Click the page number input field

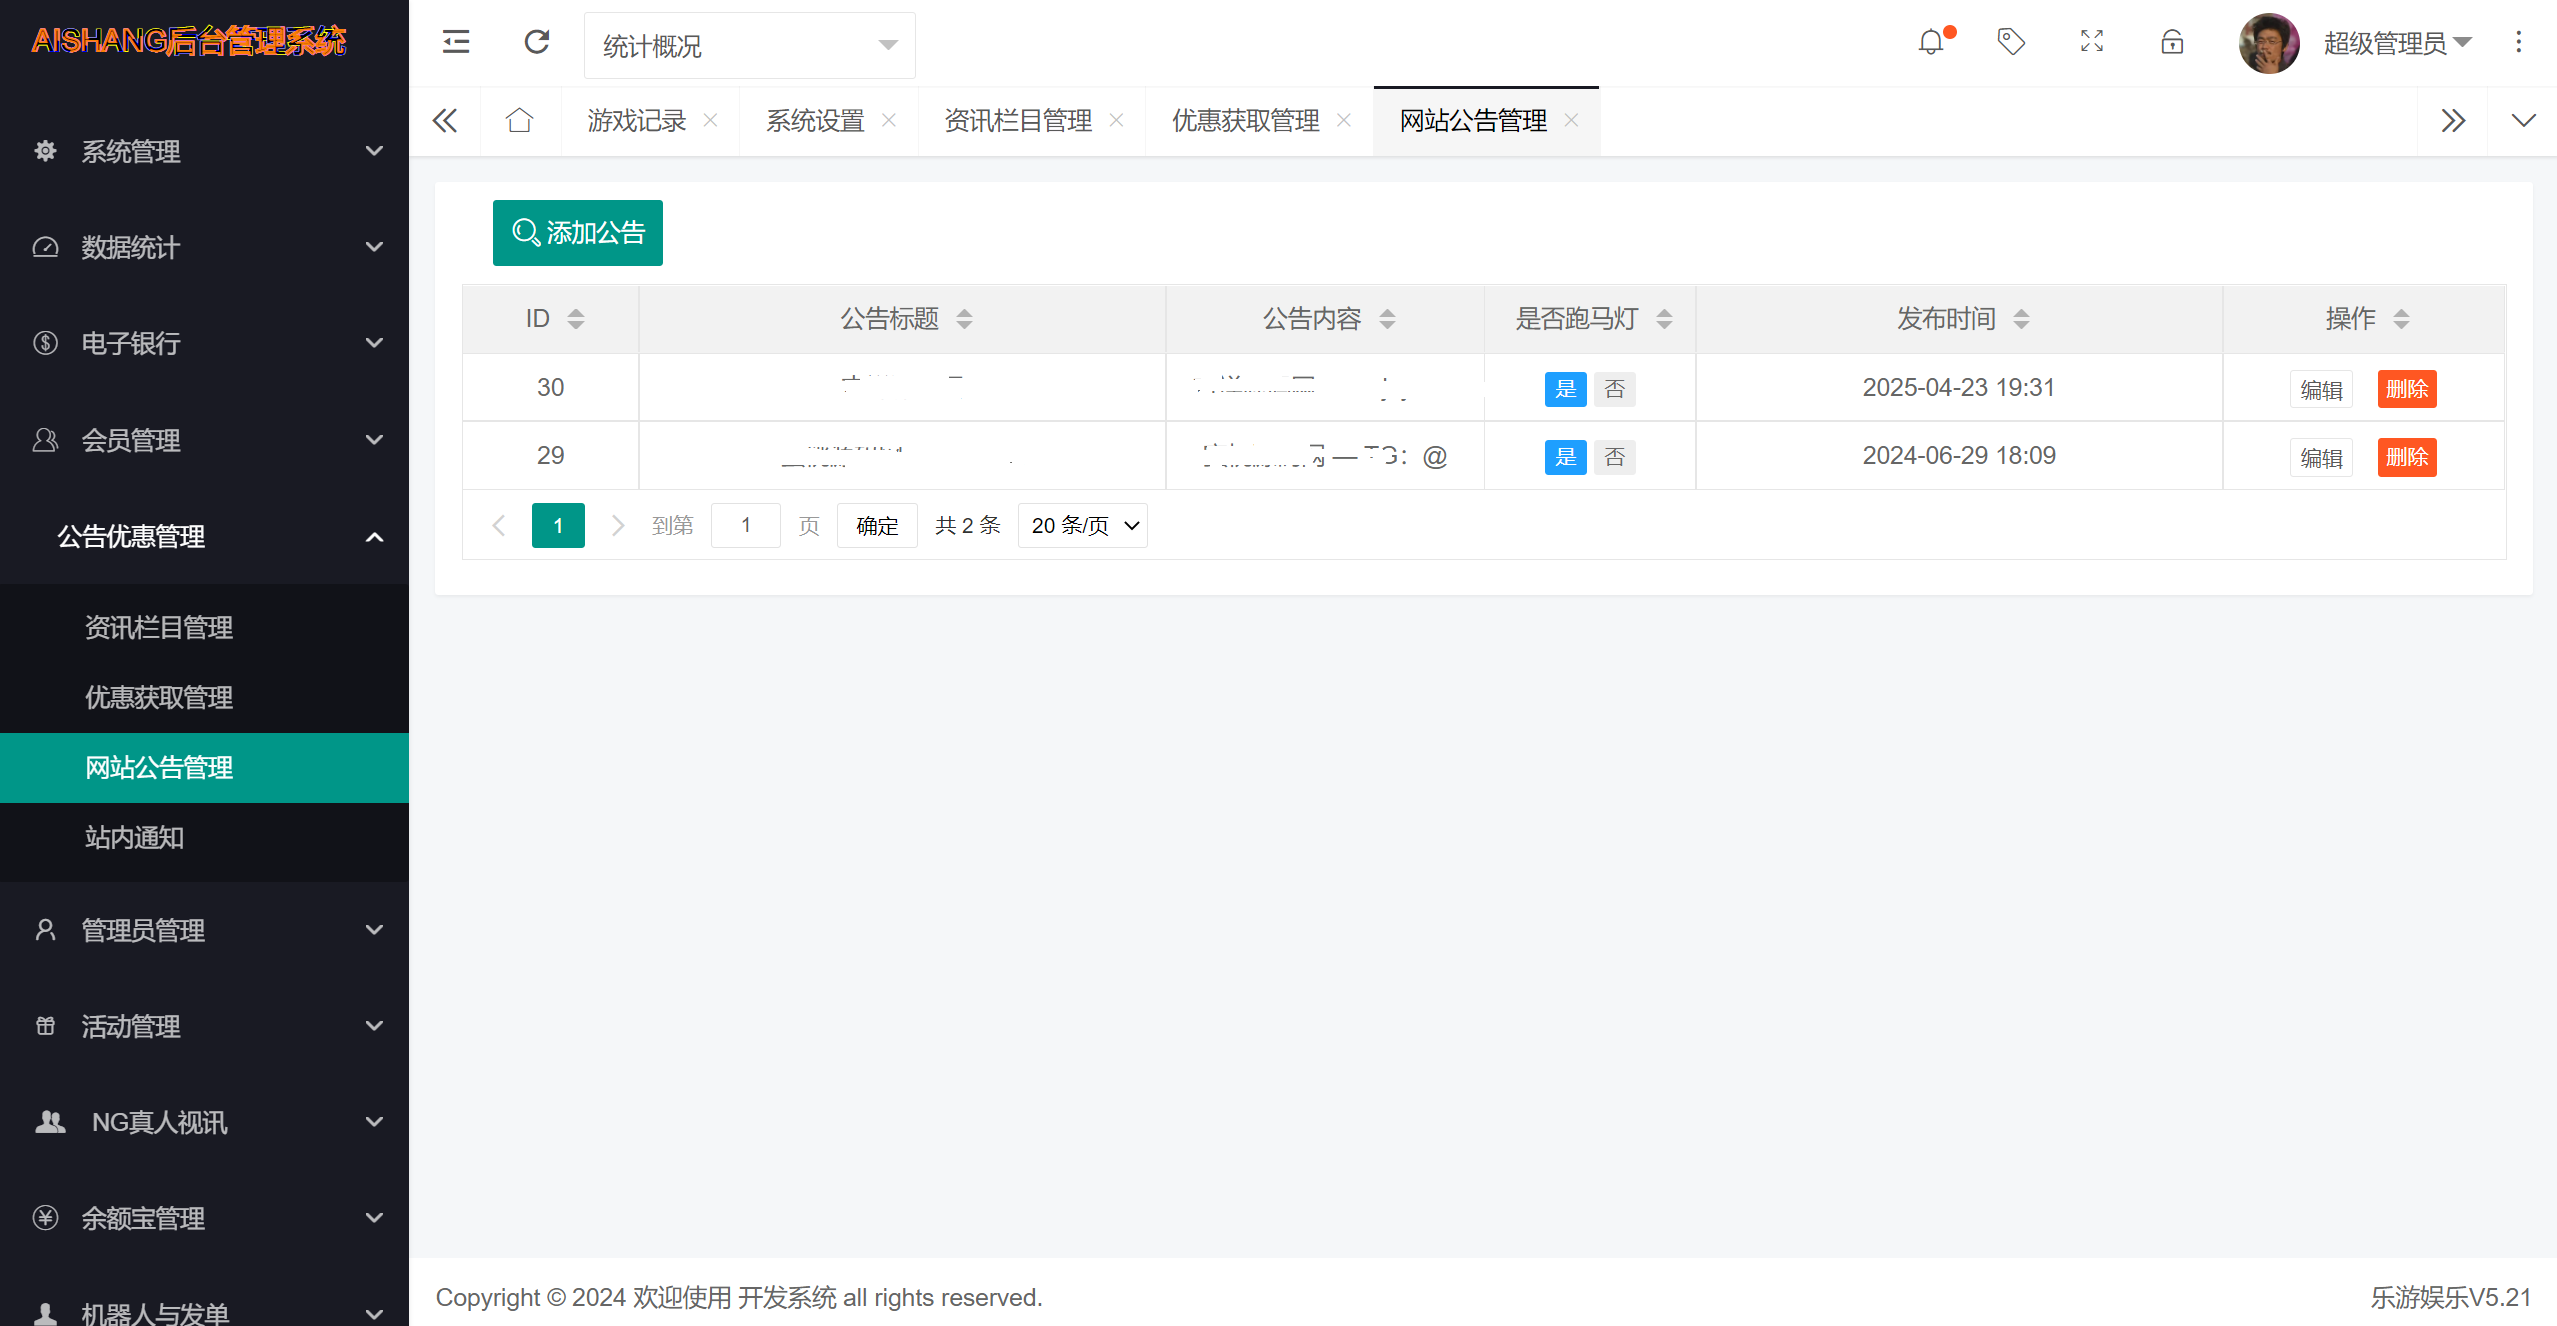746,526
